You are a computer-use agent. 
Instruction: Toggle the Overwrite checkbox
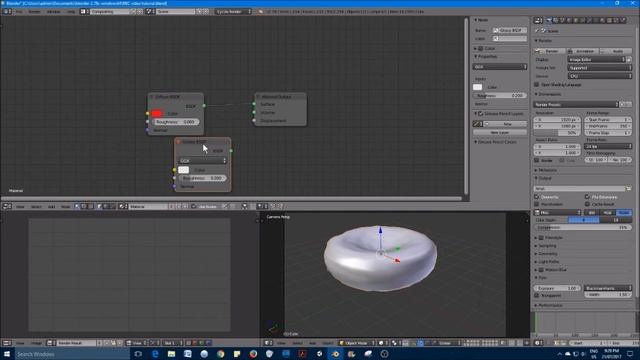(537, 197)
